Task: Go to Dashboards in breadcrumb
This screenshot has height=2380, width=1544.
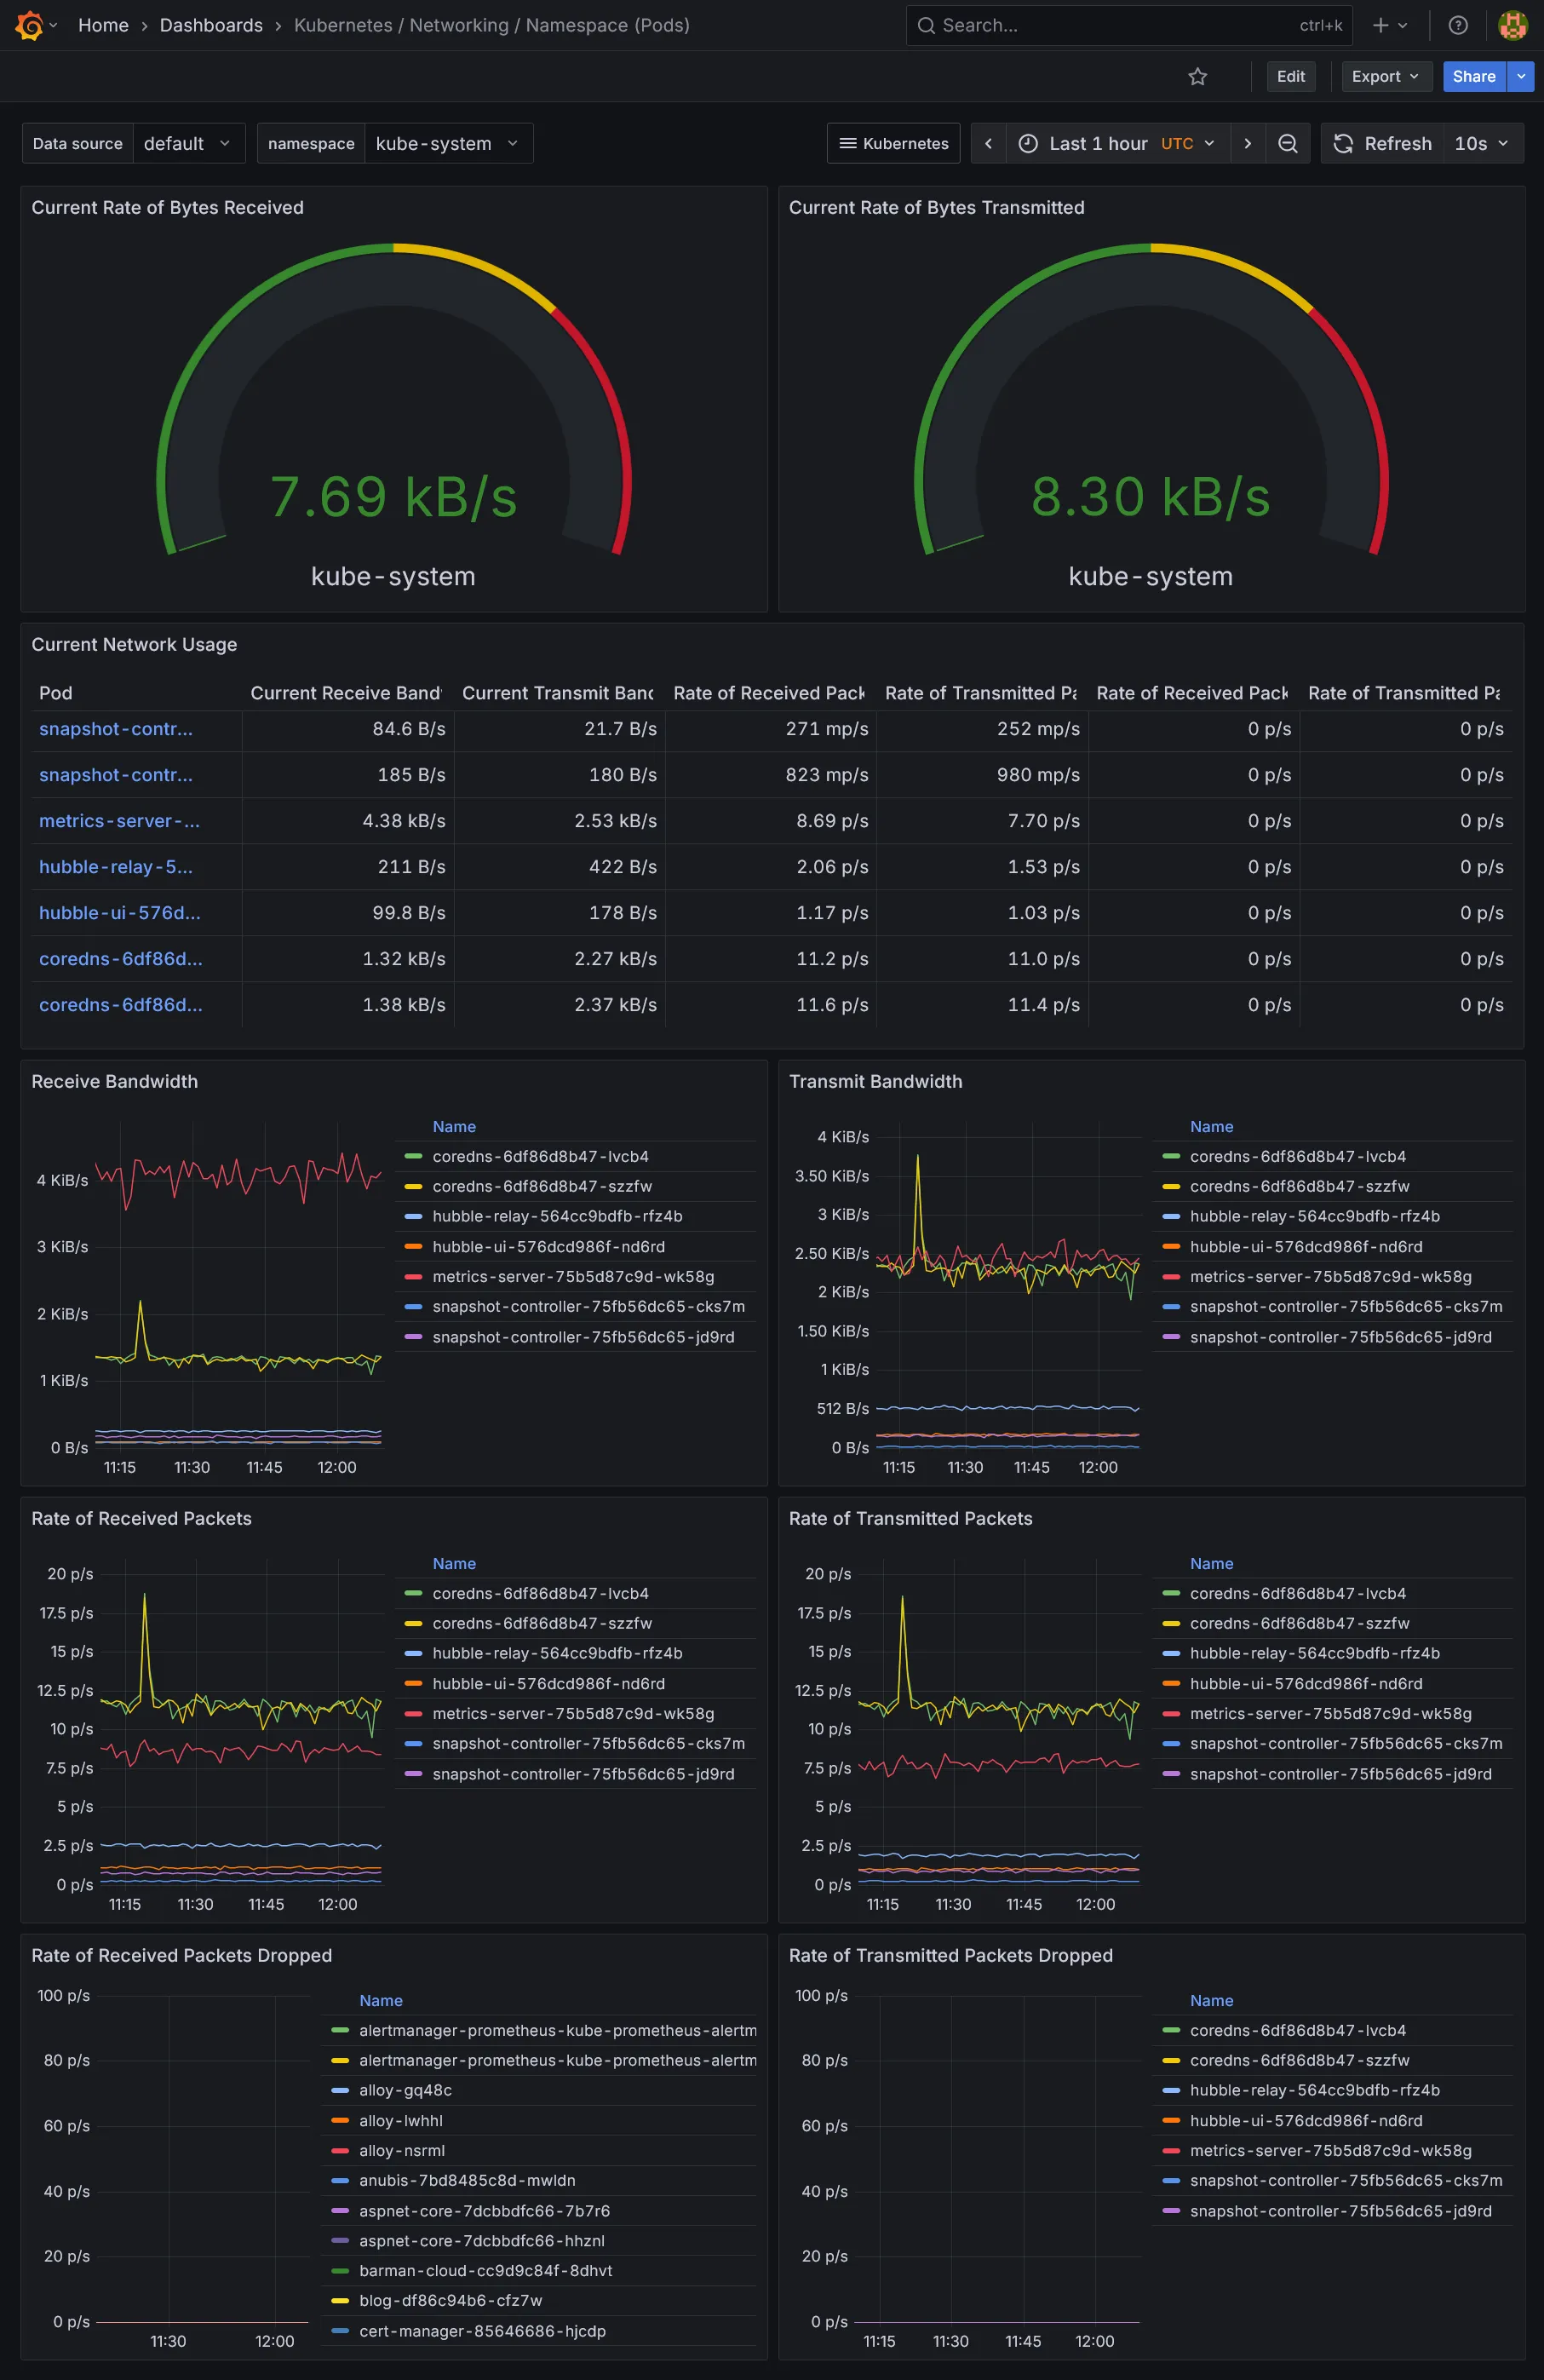Action: 211,25
